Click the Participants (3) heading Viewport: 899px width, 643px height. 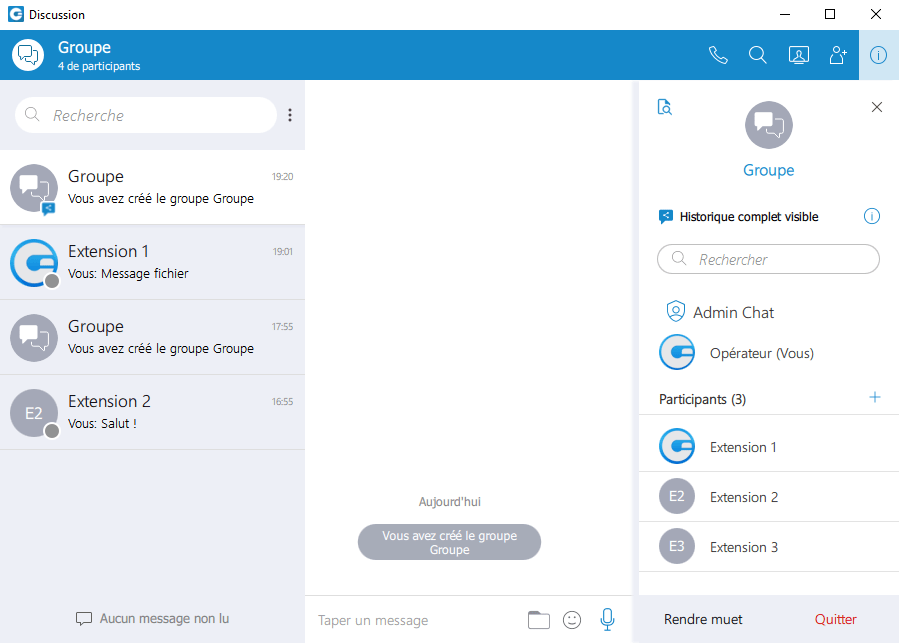coord(702,399)
